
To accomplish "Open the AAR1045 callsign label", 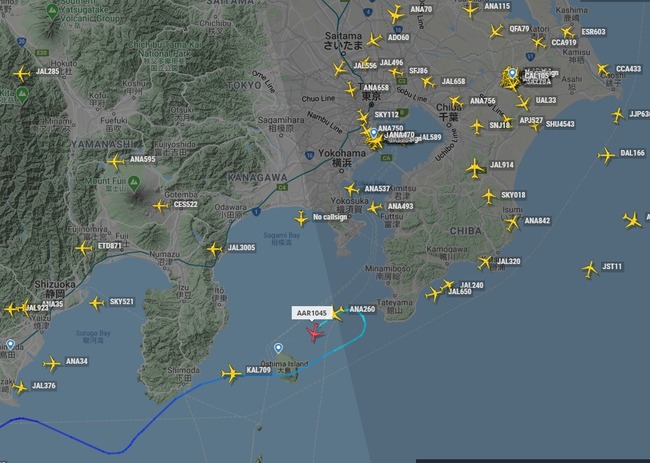I will (312, 313).
